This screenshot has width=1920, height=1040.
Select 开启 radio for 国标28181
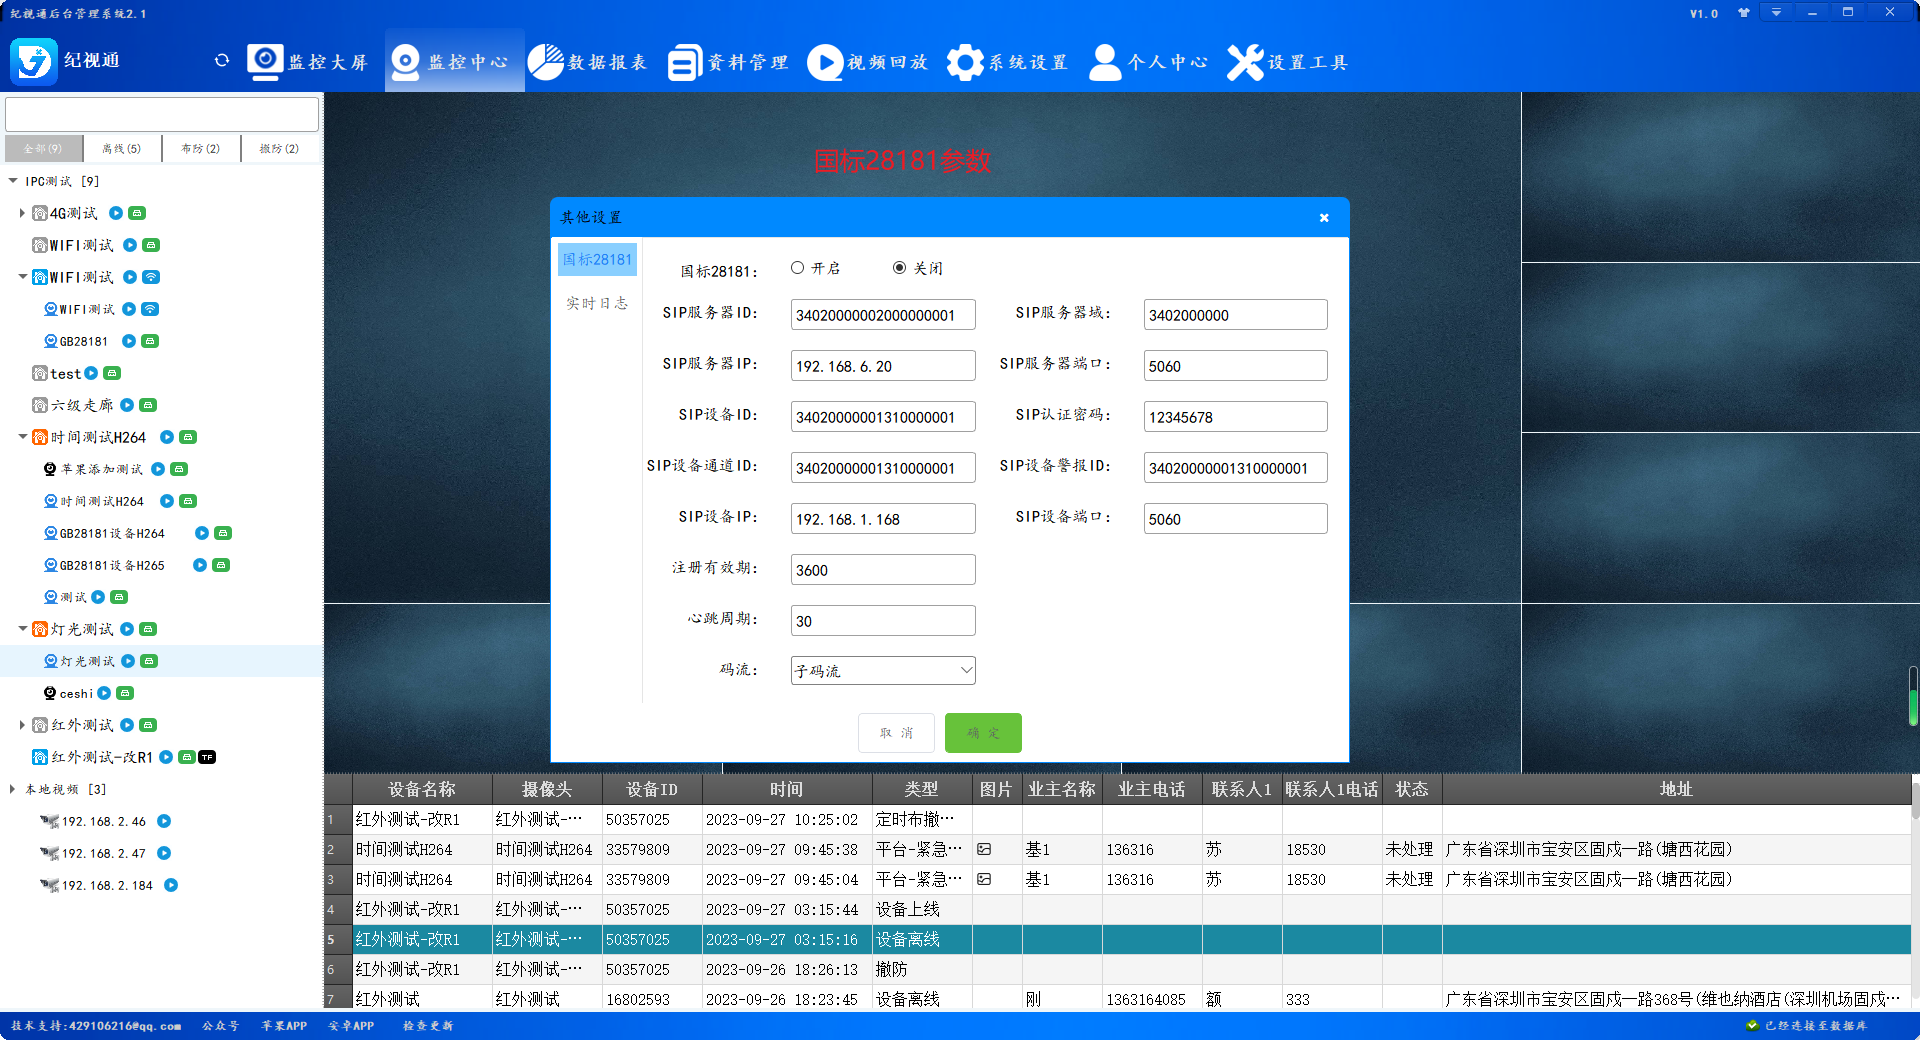pos(797,268)
